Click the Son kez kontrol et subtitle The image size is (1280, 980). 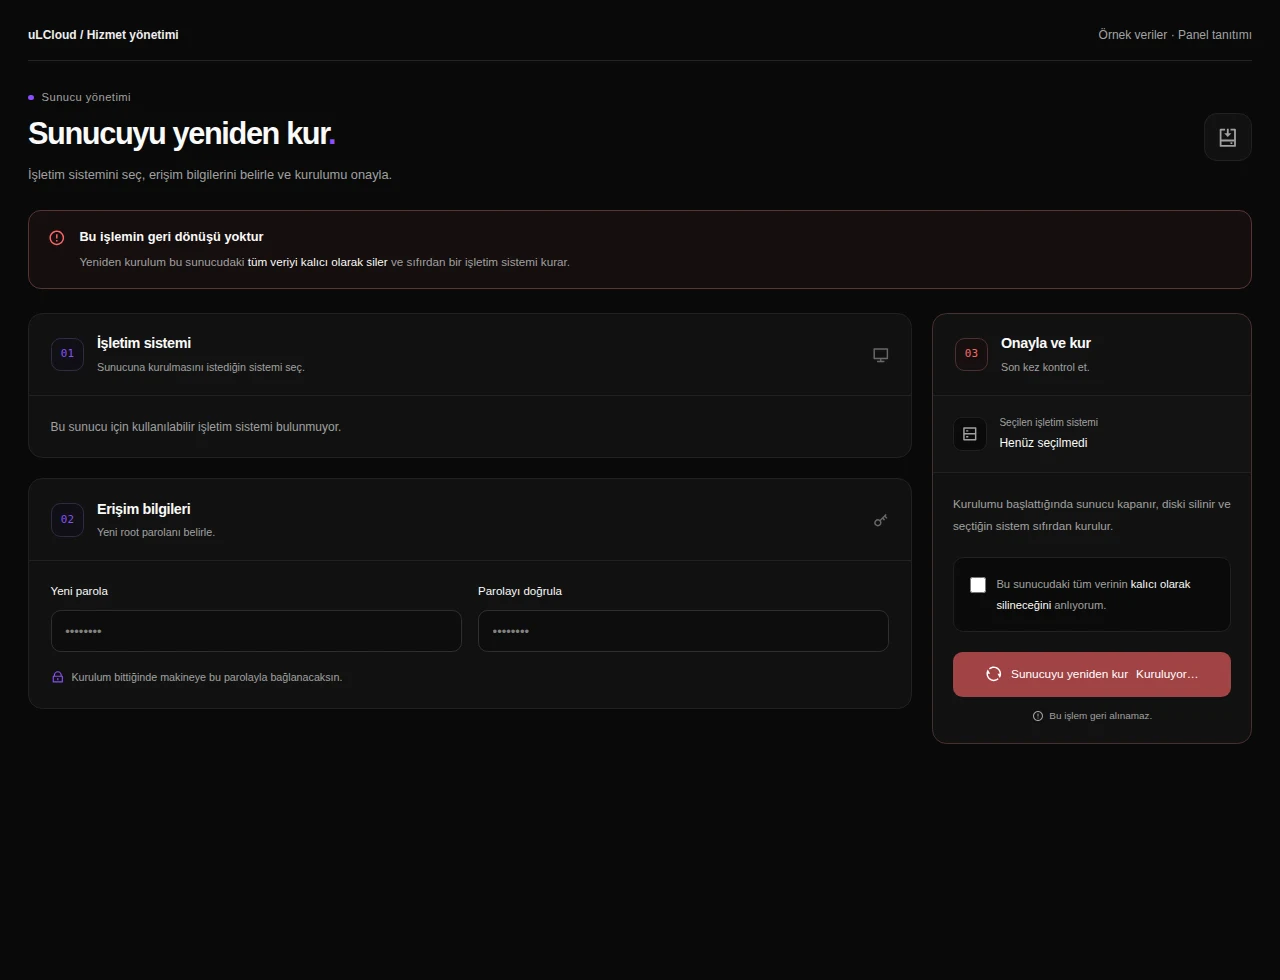click(1045, 367)
